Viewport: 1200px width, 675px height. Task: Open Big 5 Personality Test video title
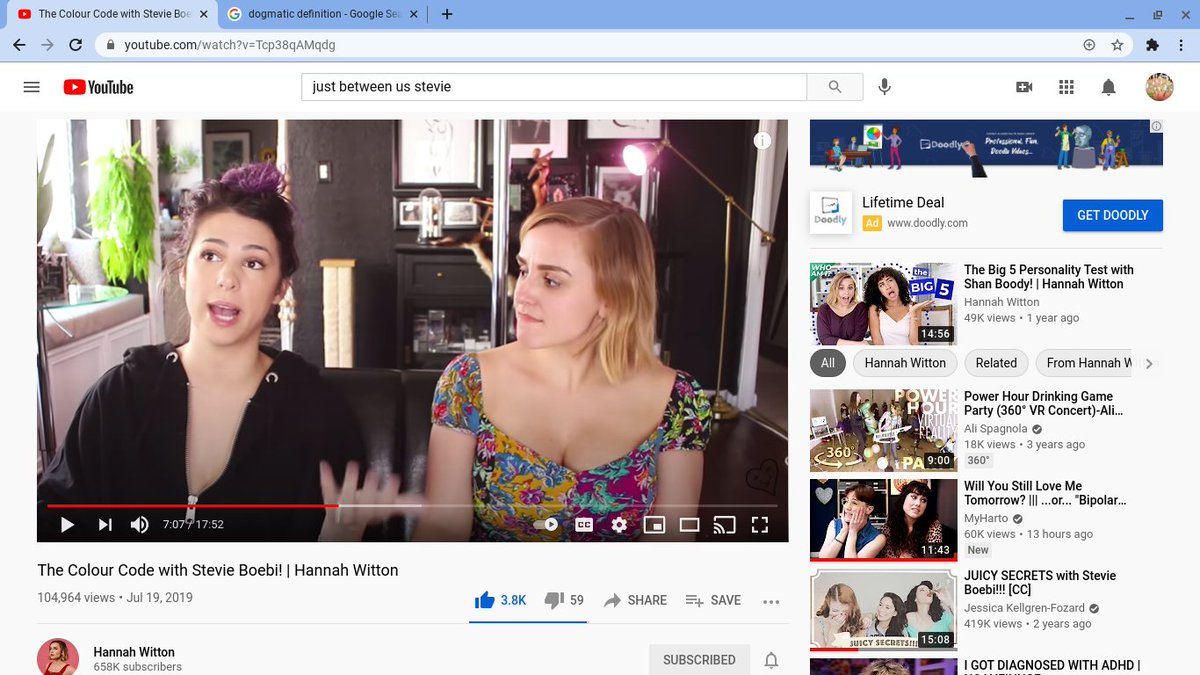[x=1049, y=277]
